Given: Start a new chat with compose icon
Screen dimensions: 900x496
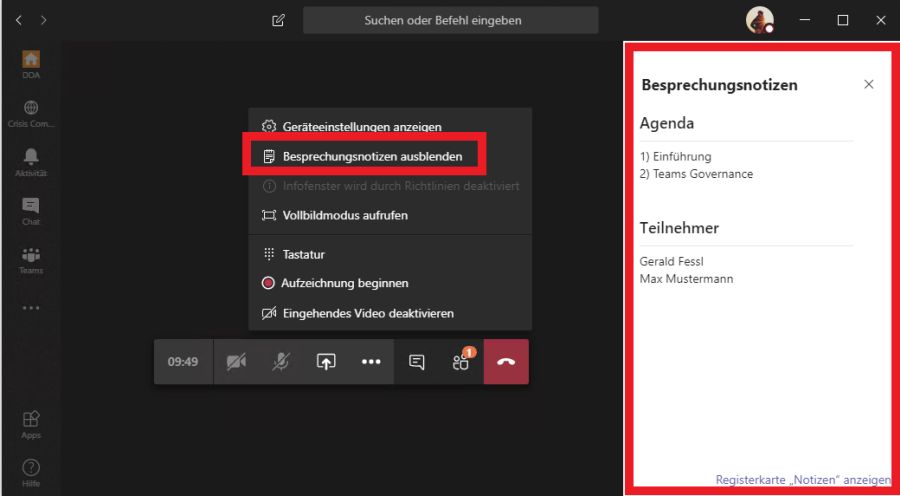Looking at the screenshot, I should coord(278,21).
